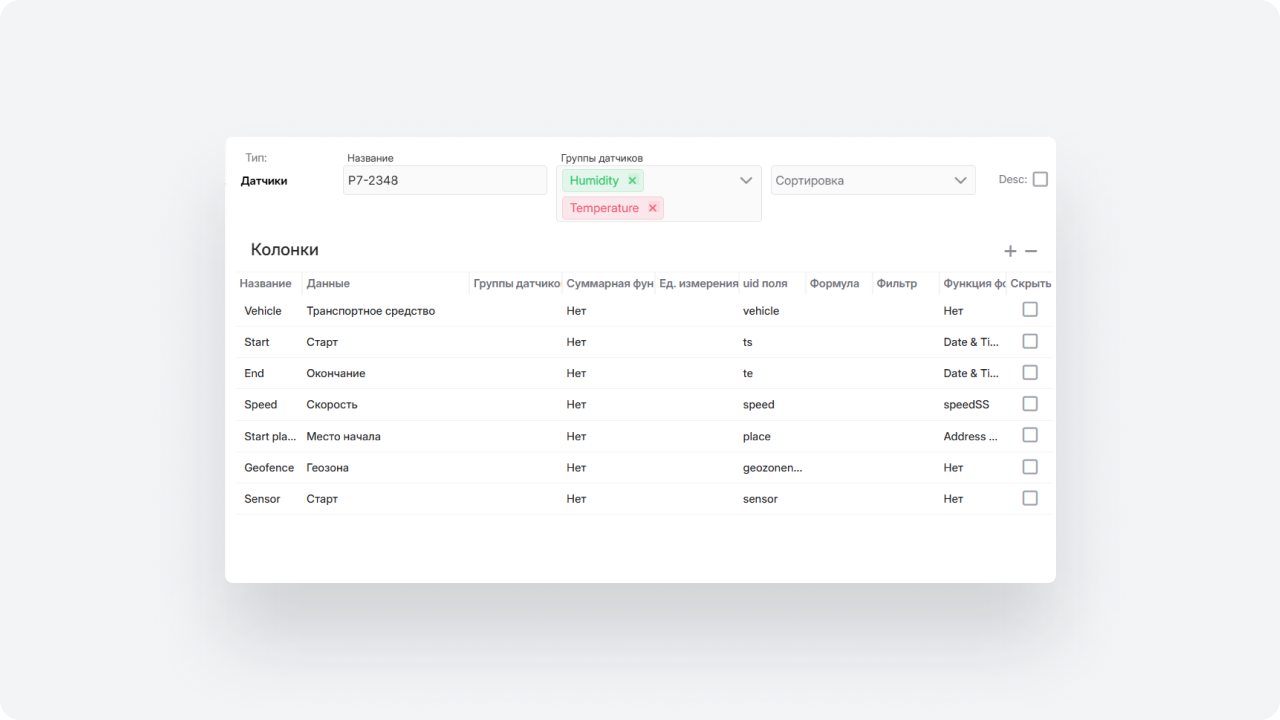Enable hide checkbox for Speed row

[1030, 404]
